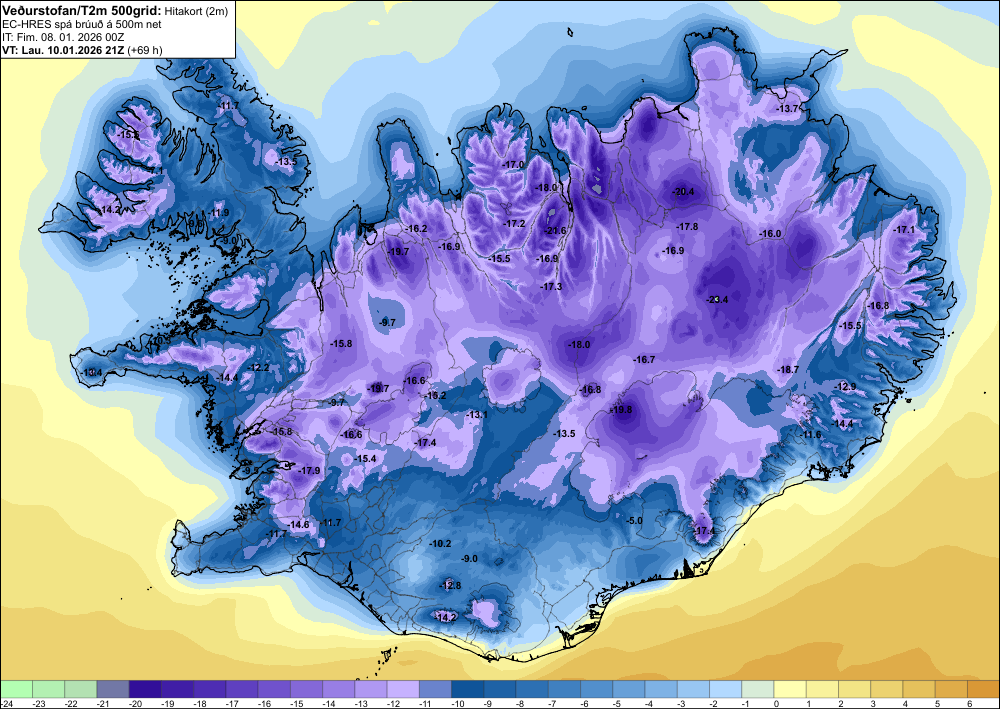Select the -11.6 reading
Screen dimensions: 1000x709
811,435
